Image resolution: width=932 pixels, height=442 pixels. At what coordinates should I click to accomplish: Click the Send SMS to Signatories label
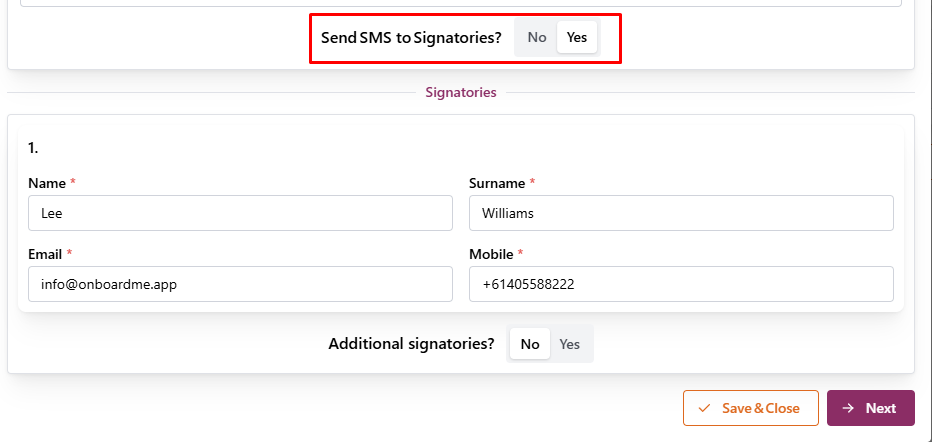tap(411, 38)
